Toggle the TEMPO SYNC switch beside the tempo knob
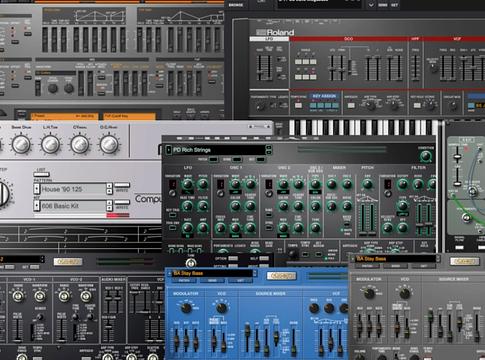Image resolution: width=485 pixels, height=360 pixels. click(x=305, y=254)
